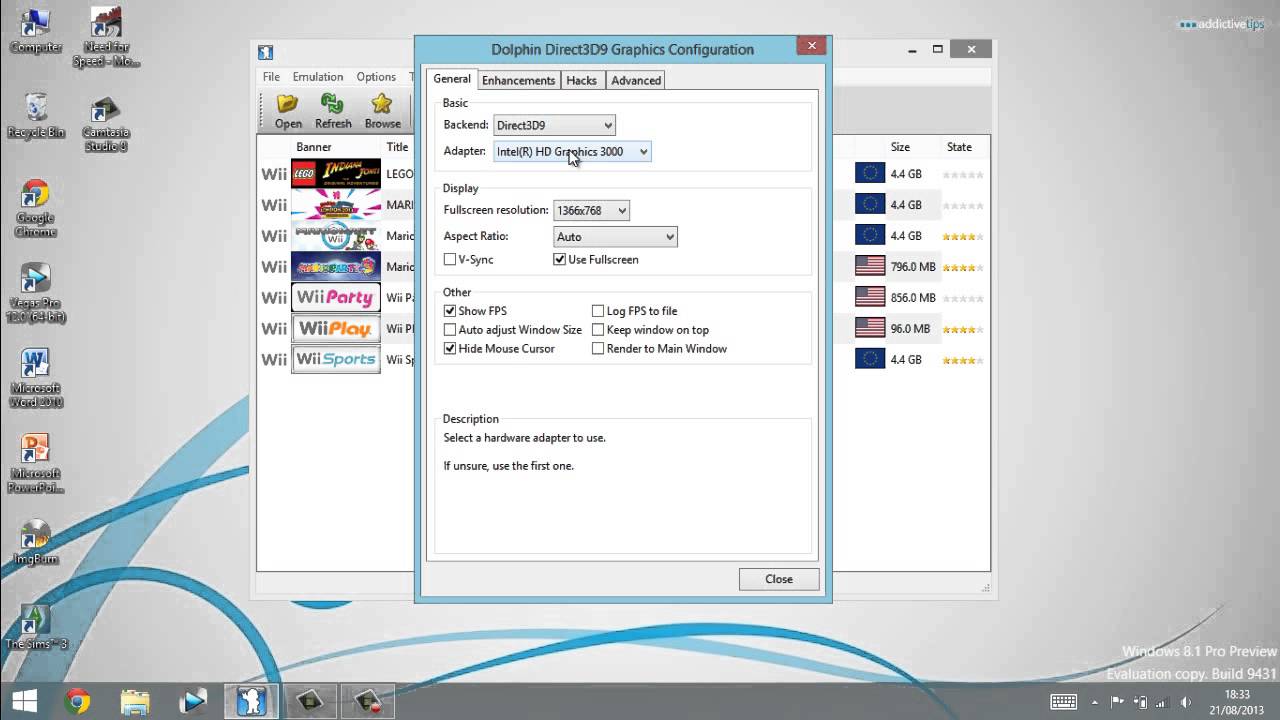Click the US flag beside 796.0 MB
The height and width of the screenshot is (720, 1280).
coord(870,267)
